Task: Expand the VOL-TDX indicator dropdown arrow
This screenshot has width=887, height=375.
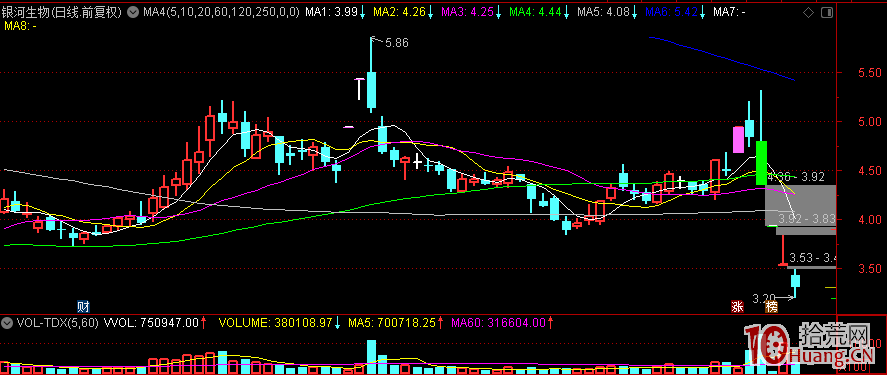Action: click(7, 323)
